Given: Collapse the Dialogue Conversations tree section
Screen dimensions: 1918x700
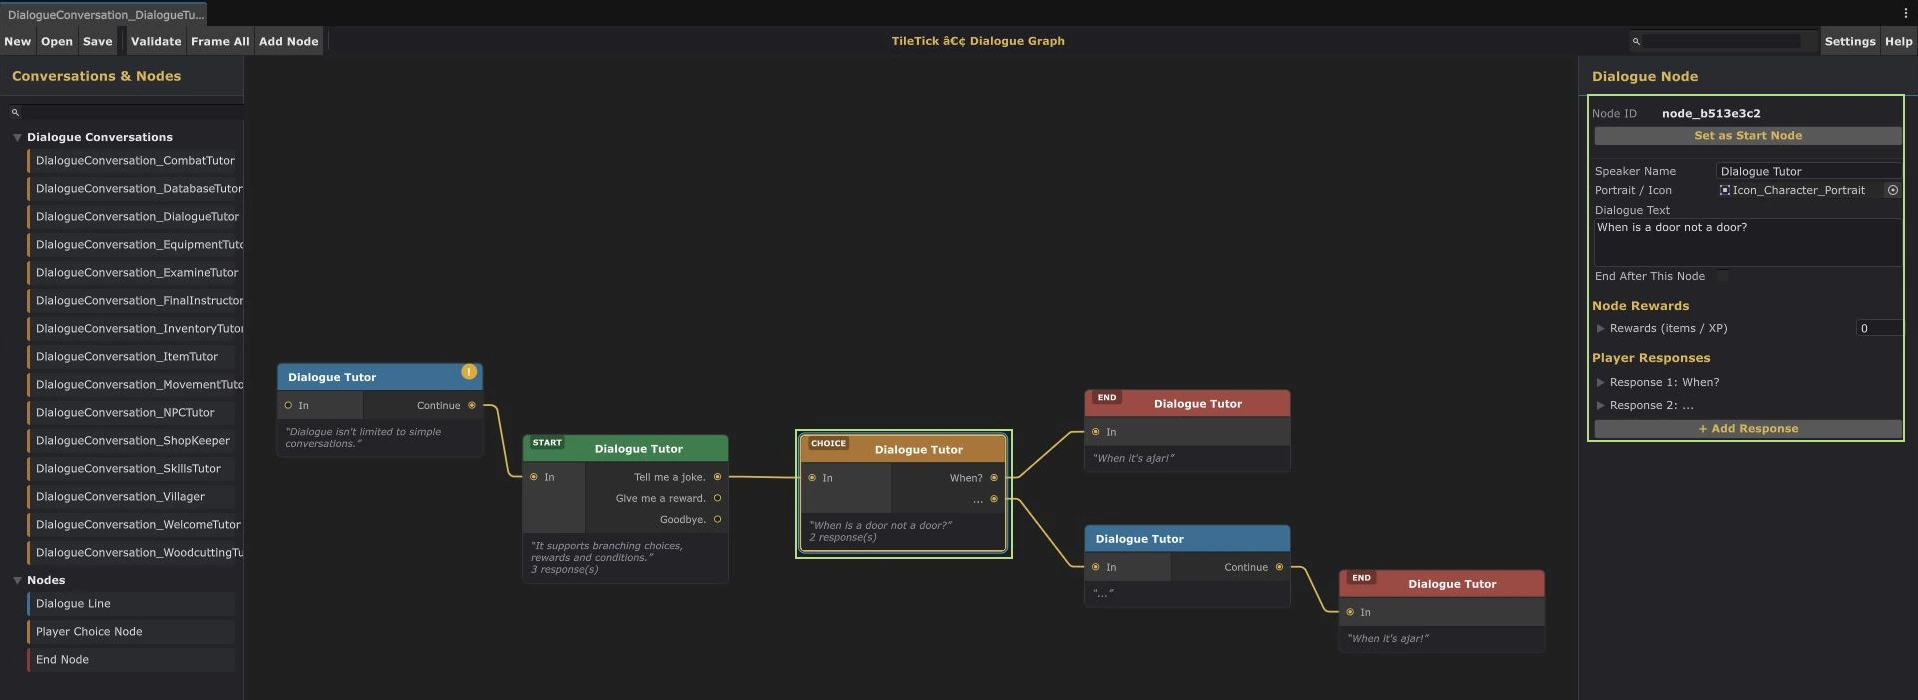Looking at the screenshot, I should [17, 137].
